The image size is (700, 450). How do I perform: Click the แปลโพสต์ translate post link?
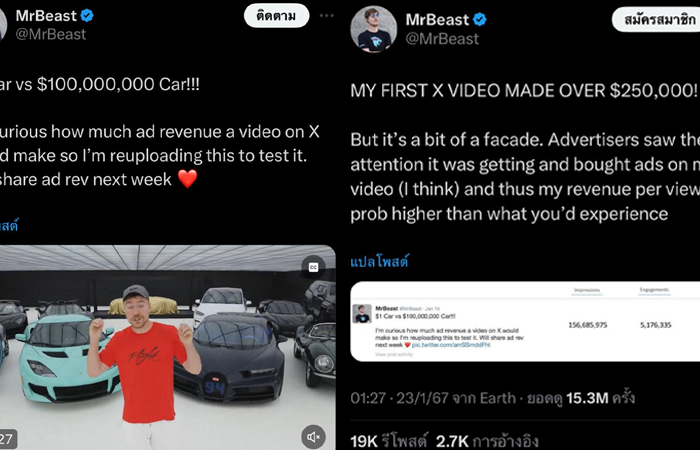pos(379,262)
